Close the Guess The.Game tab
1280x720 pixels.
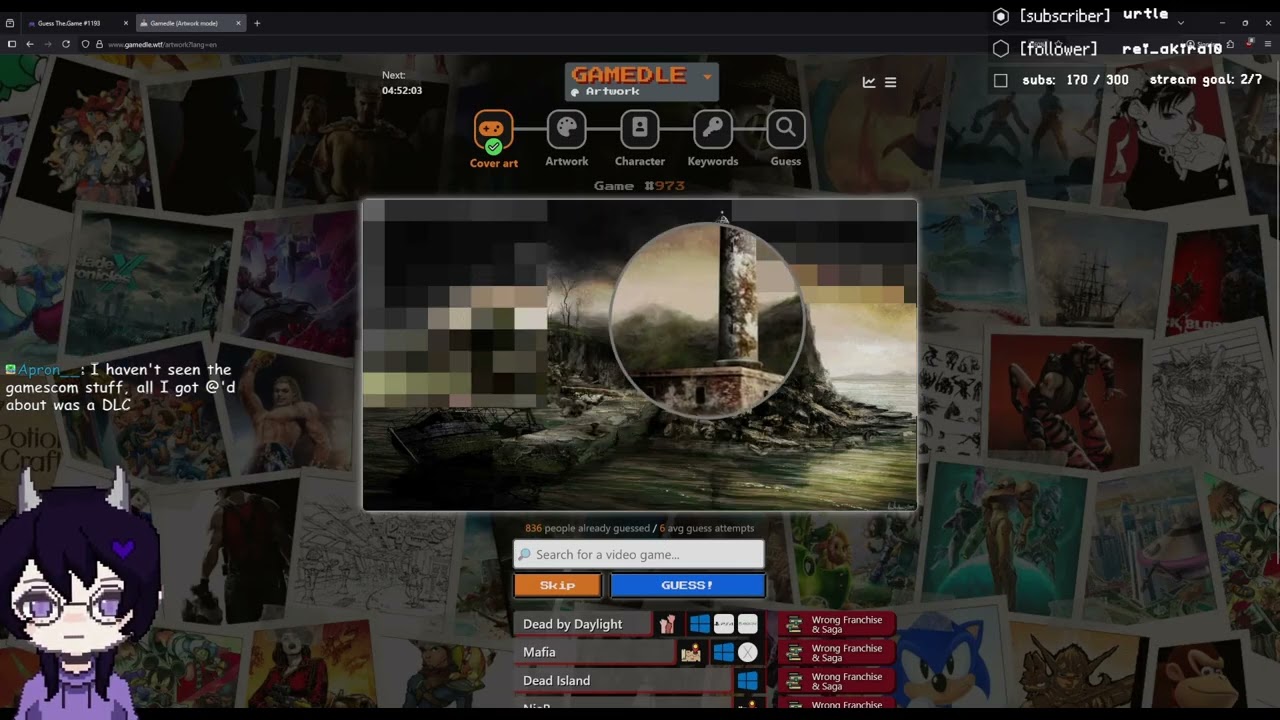(x=125, y=23)
